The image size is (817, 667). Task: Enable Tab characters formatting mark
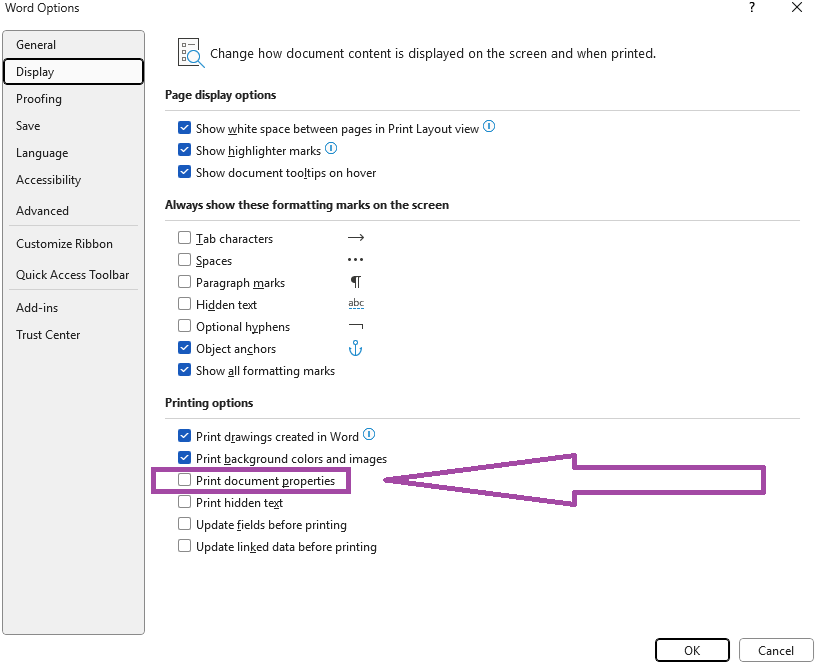point(184,238)
